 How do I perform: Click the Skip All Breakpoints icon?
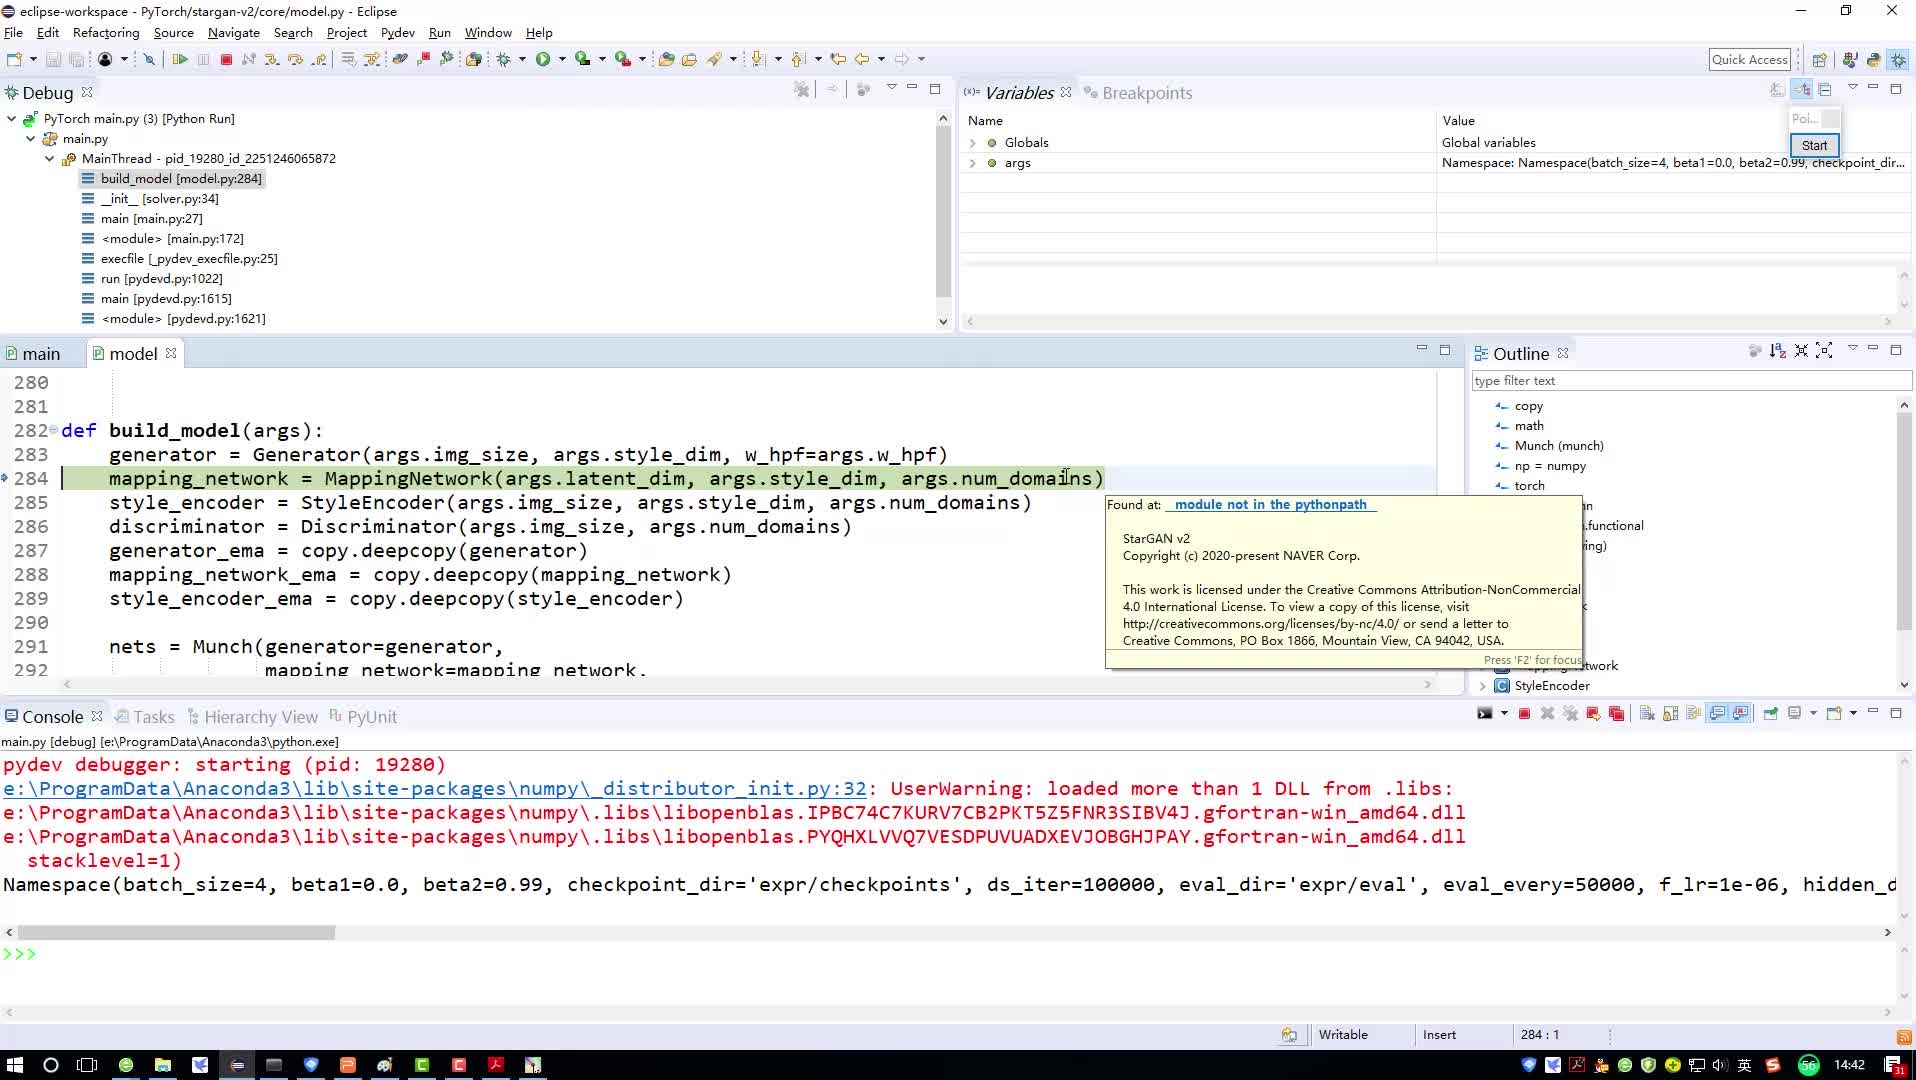tap(149, 60)
